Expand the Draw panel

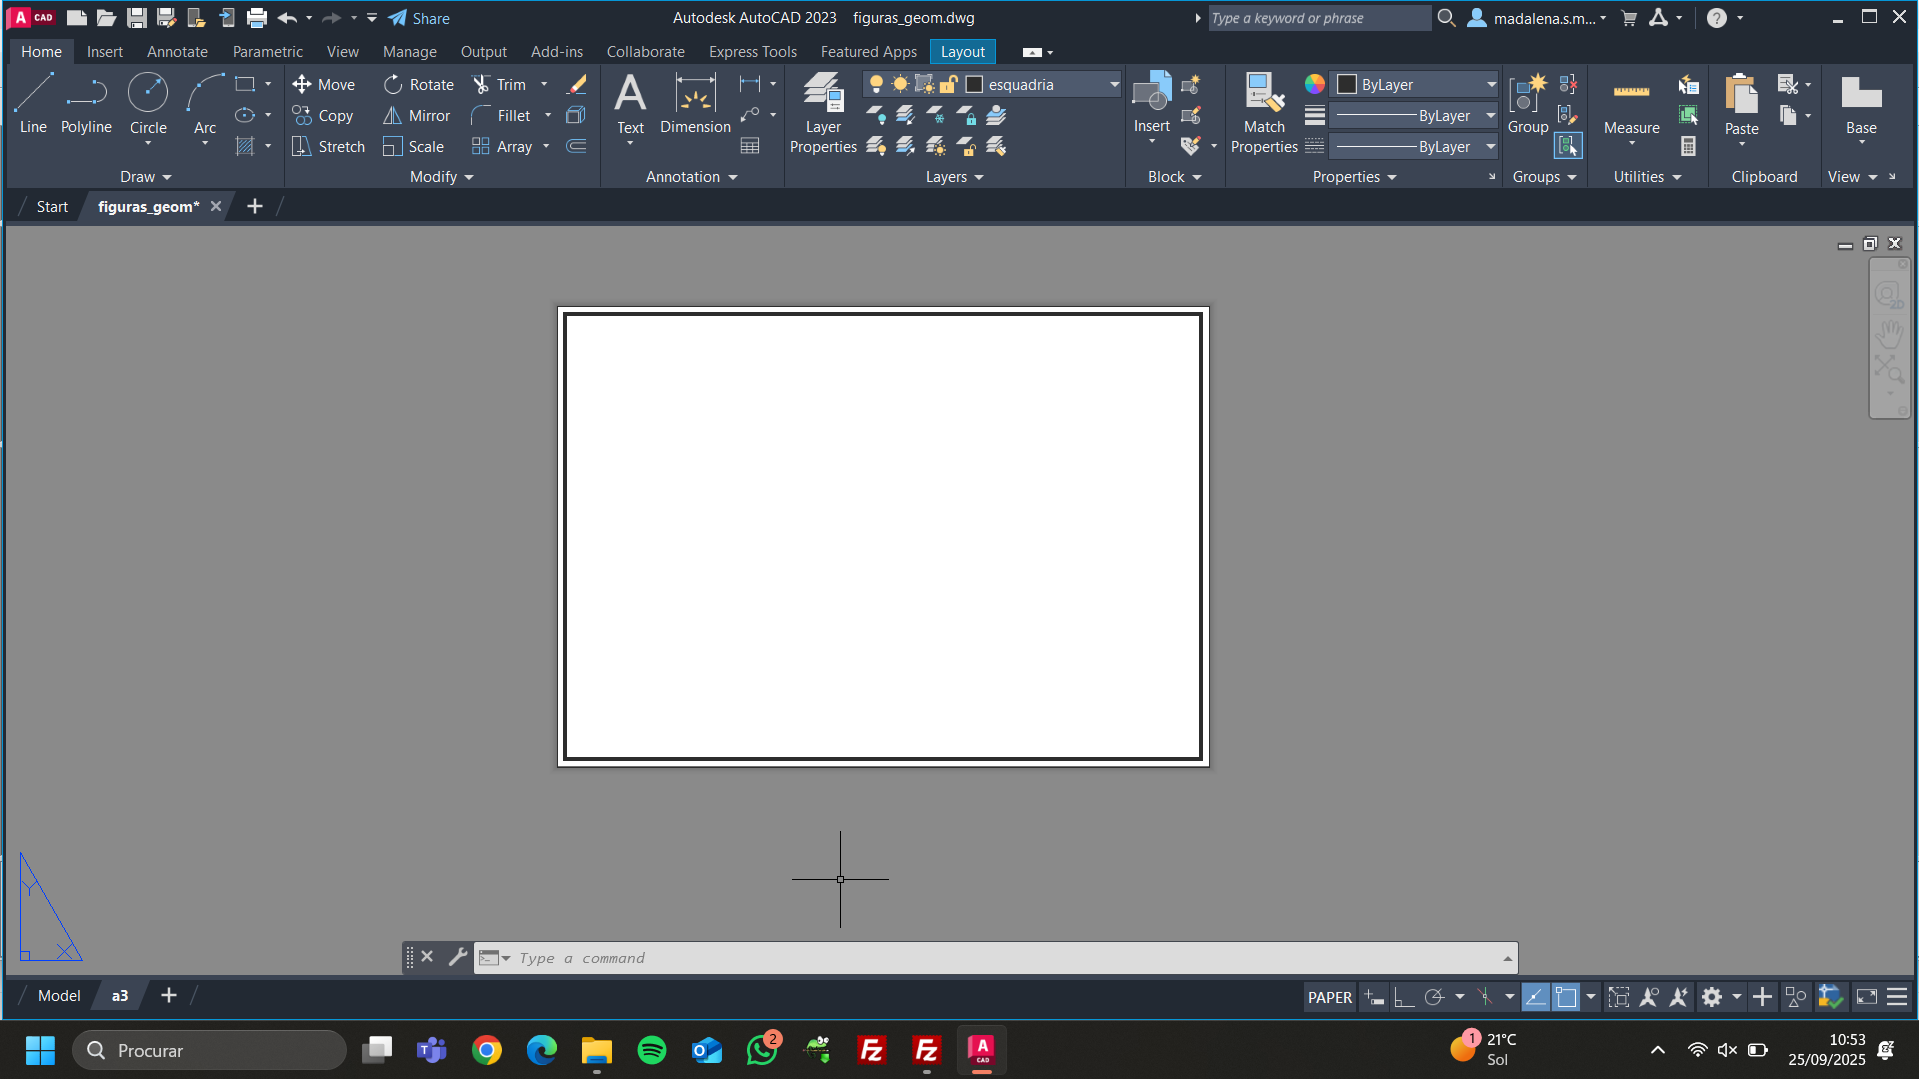[146, 177]
